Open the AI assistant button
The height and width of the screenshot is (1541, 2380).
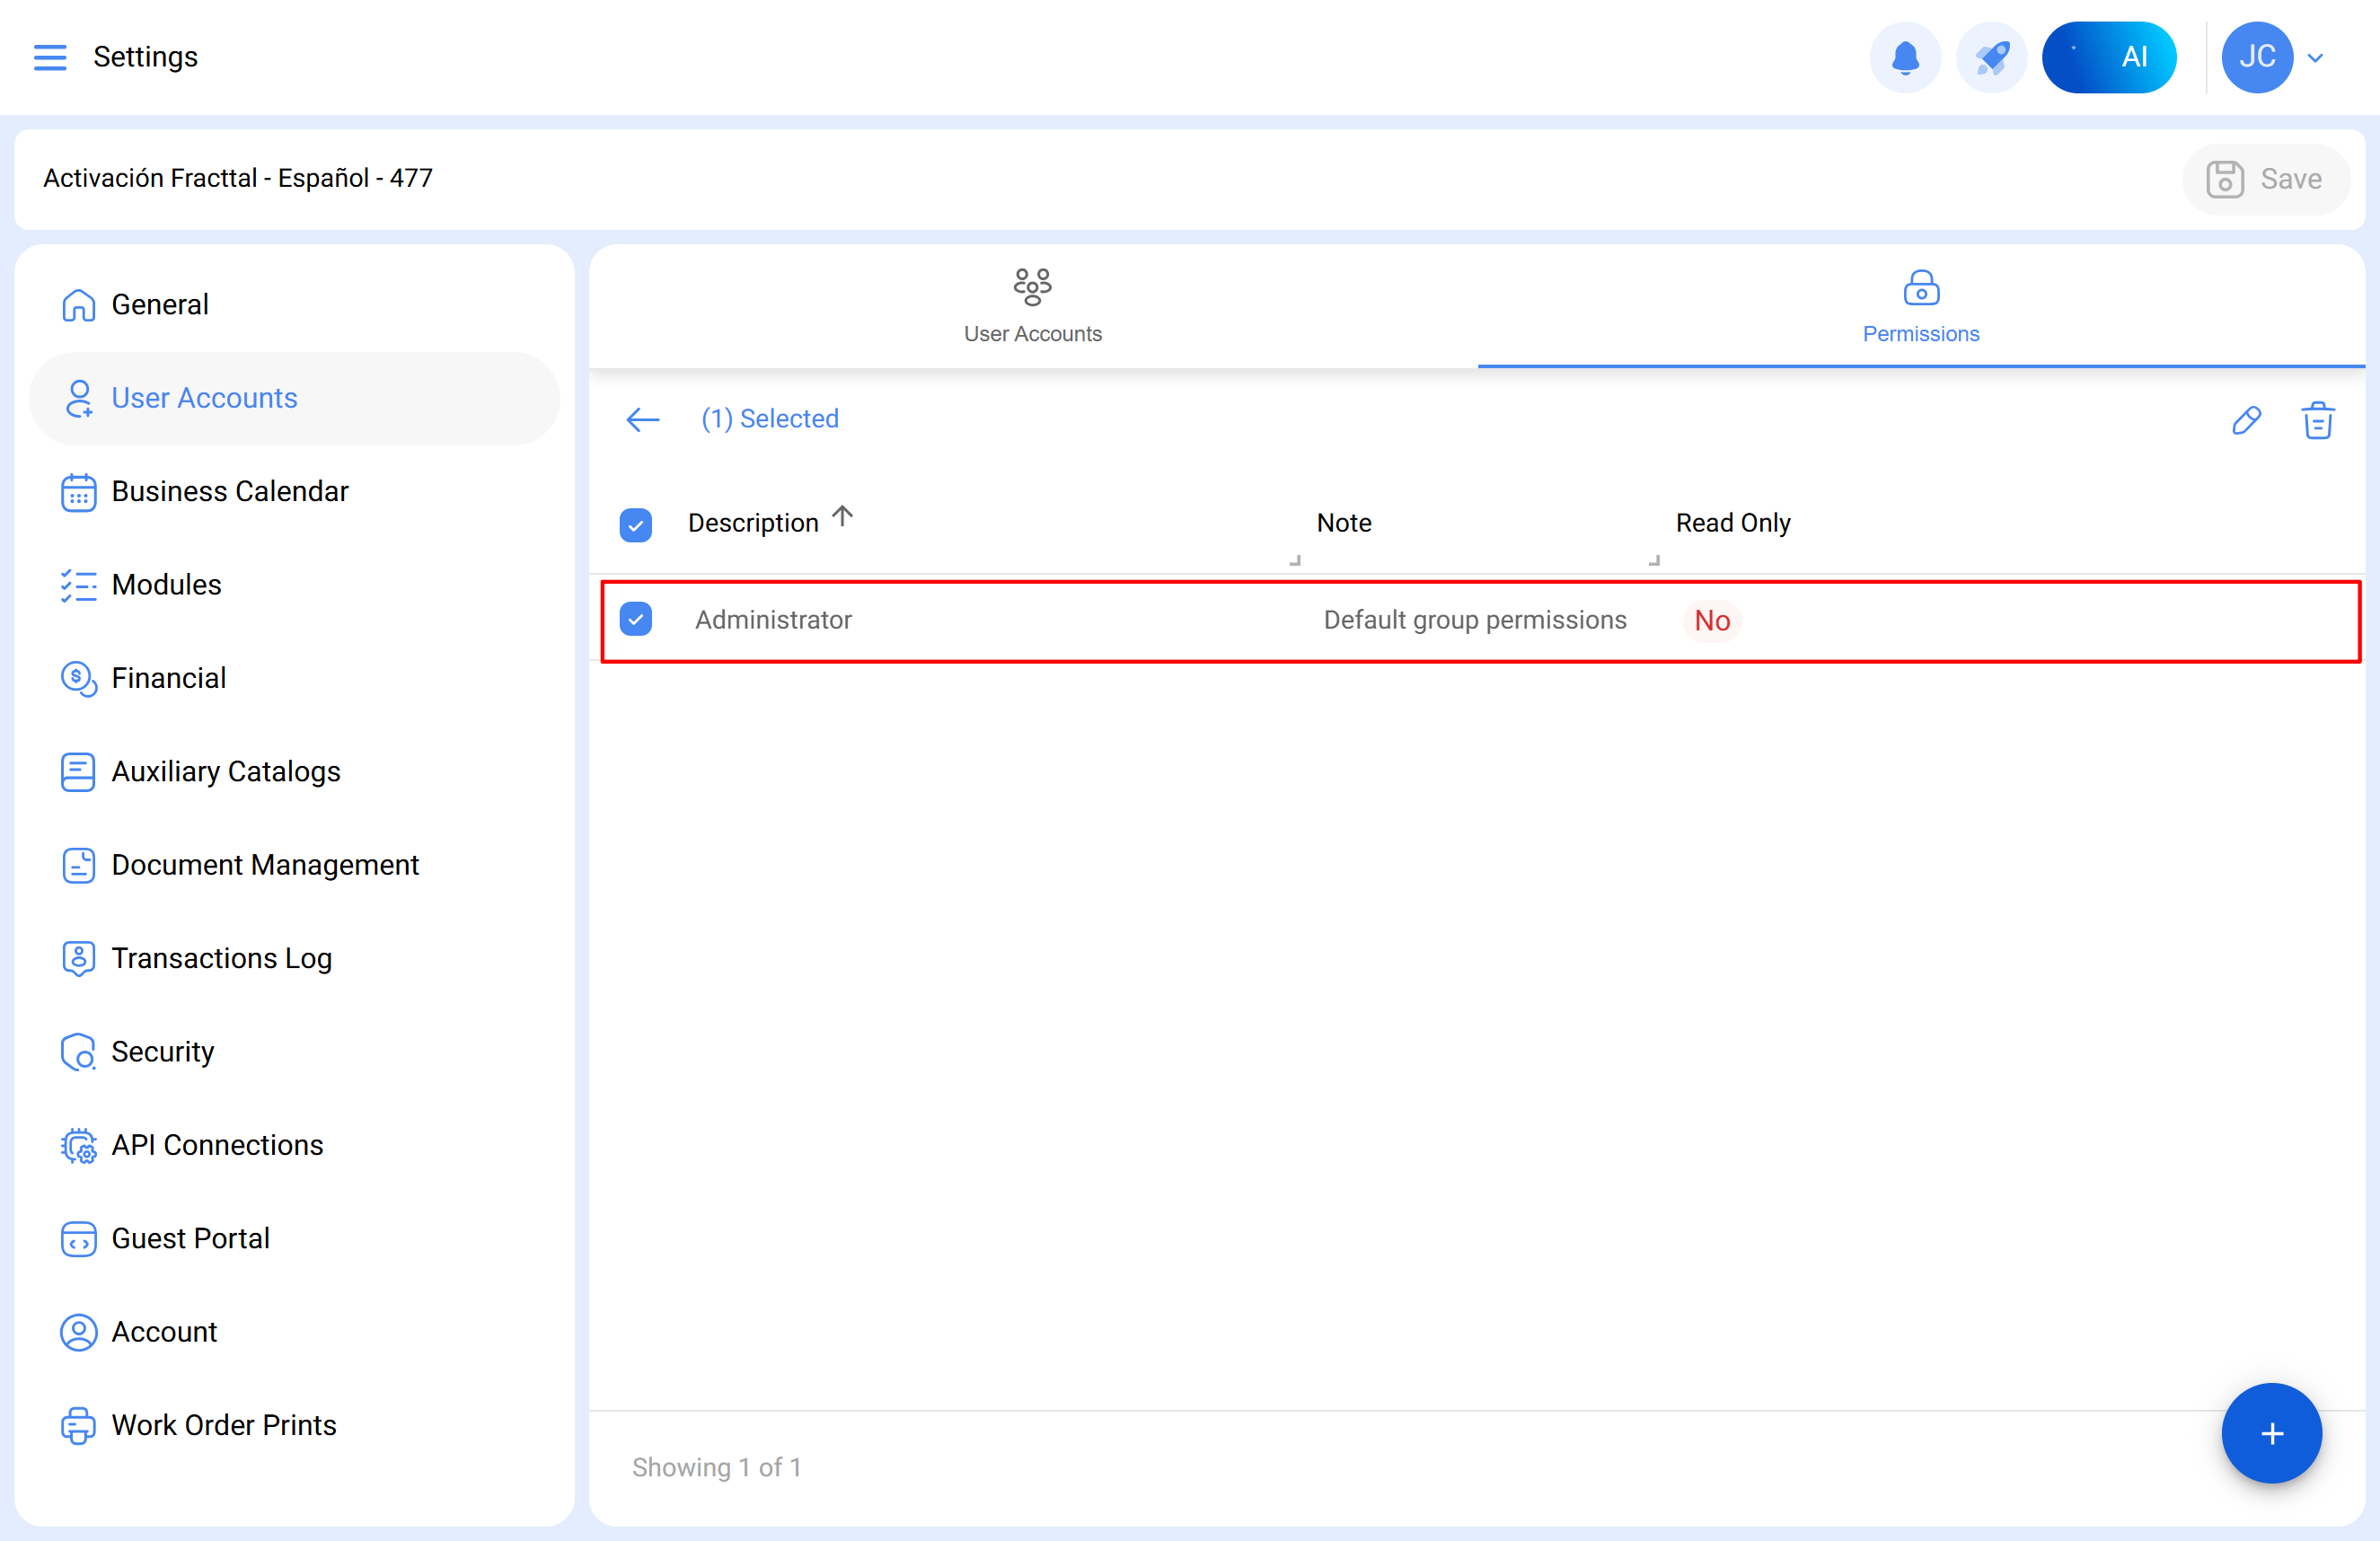coord(2108,57)
